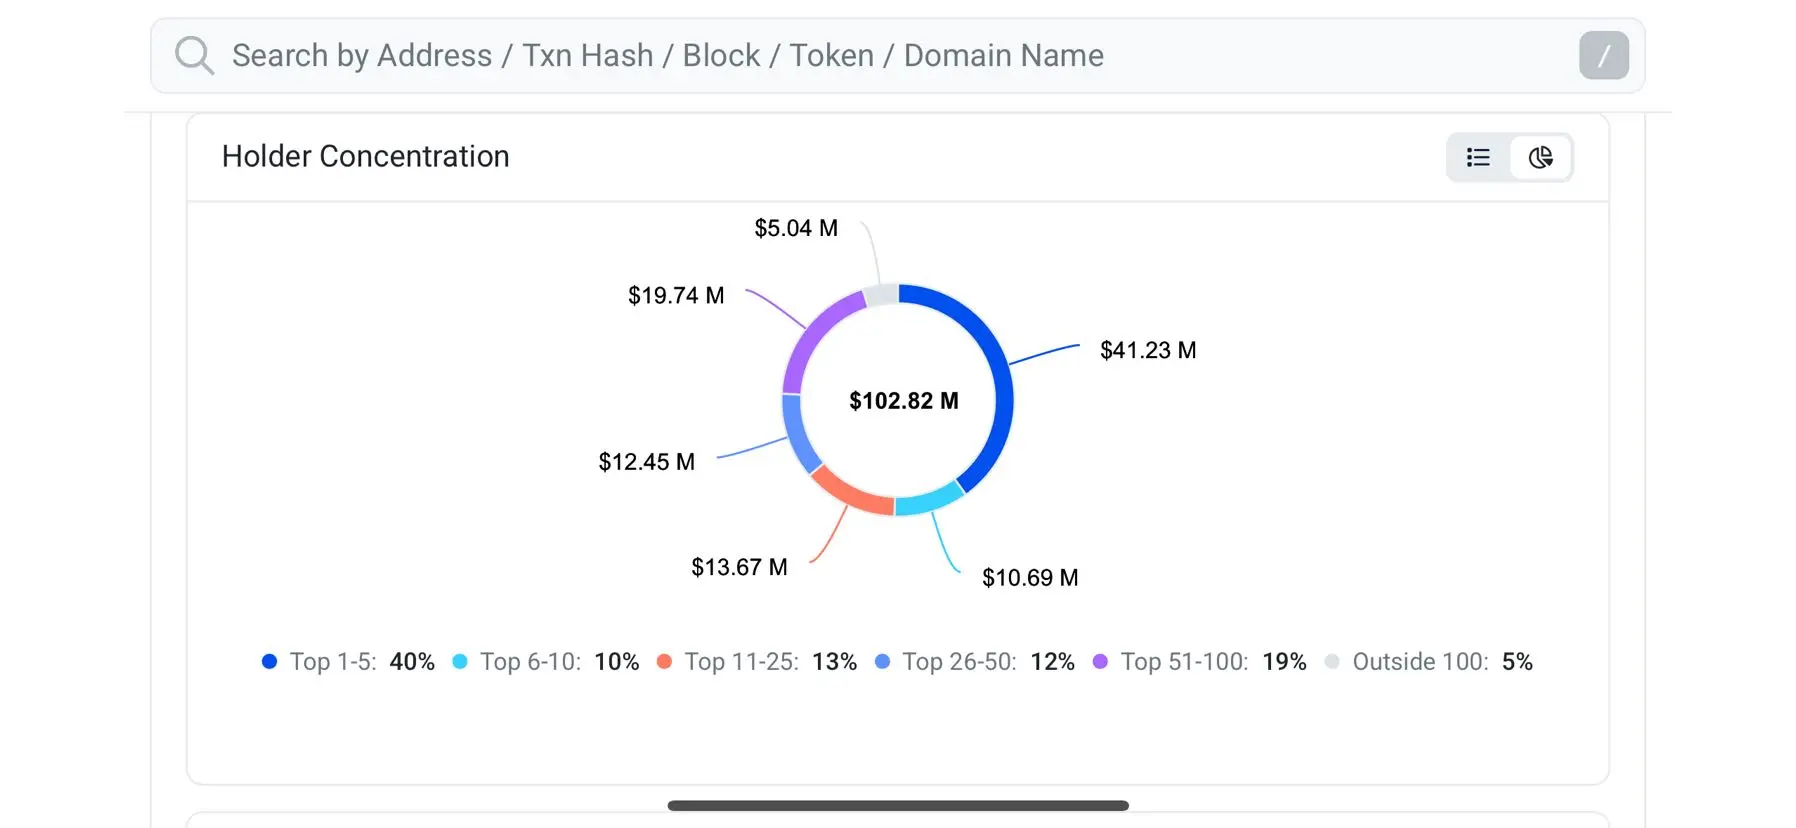Toggle Top 51-100 legend dot
The width and height of the screenshot is (1796, 828).
pyautogui.click(x=1100, y=661)
